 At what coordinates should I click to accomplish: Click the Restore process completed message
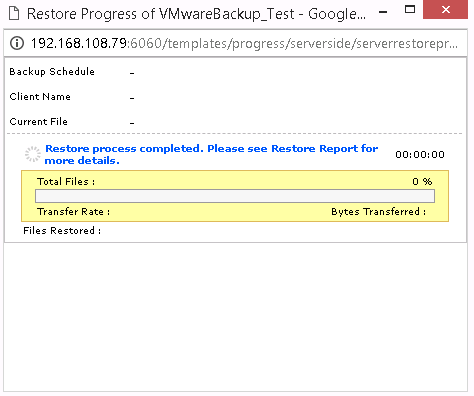click(211, 155)
